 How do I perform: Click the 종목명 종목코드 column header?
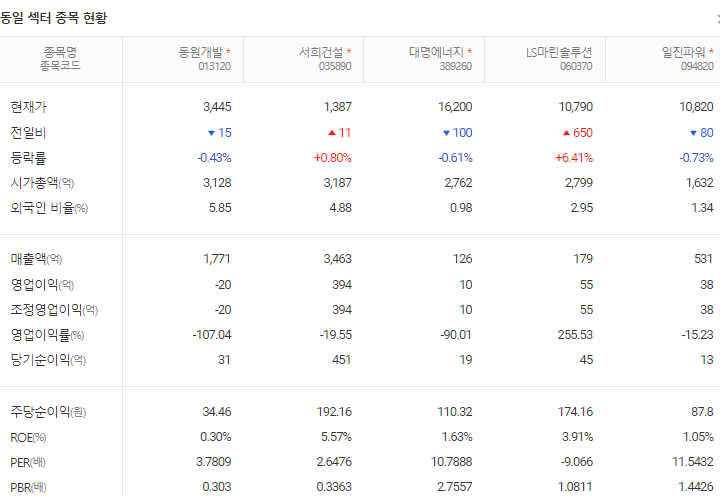pyautogui.click(x=60, y=59)
